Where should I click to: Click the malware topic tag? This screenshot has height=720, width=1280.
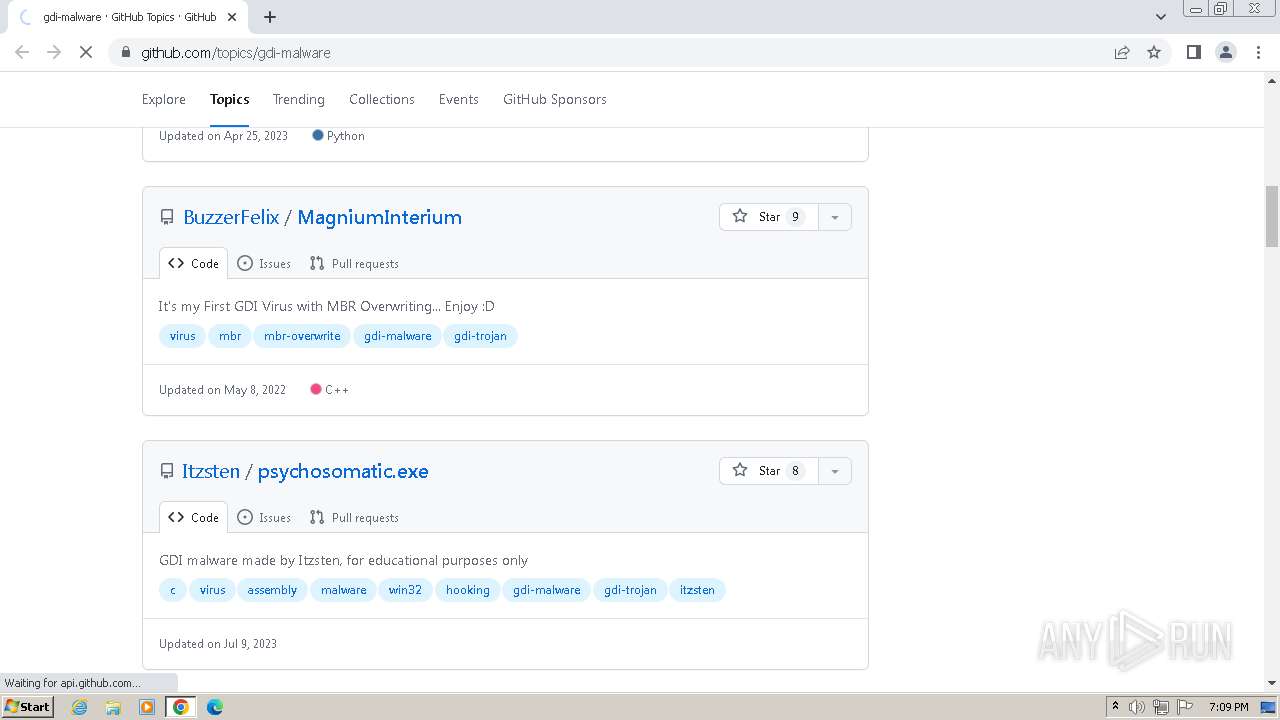click(343, 590)
